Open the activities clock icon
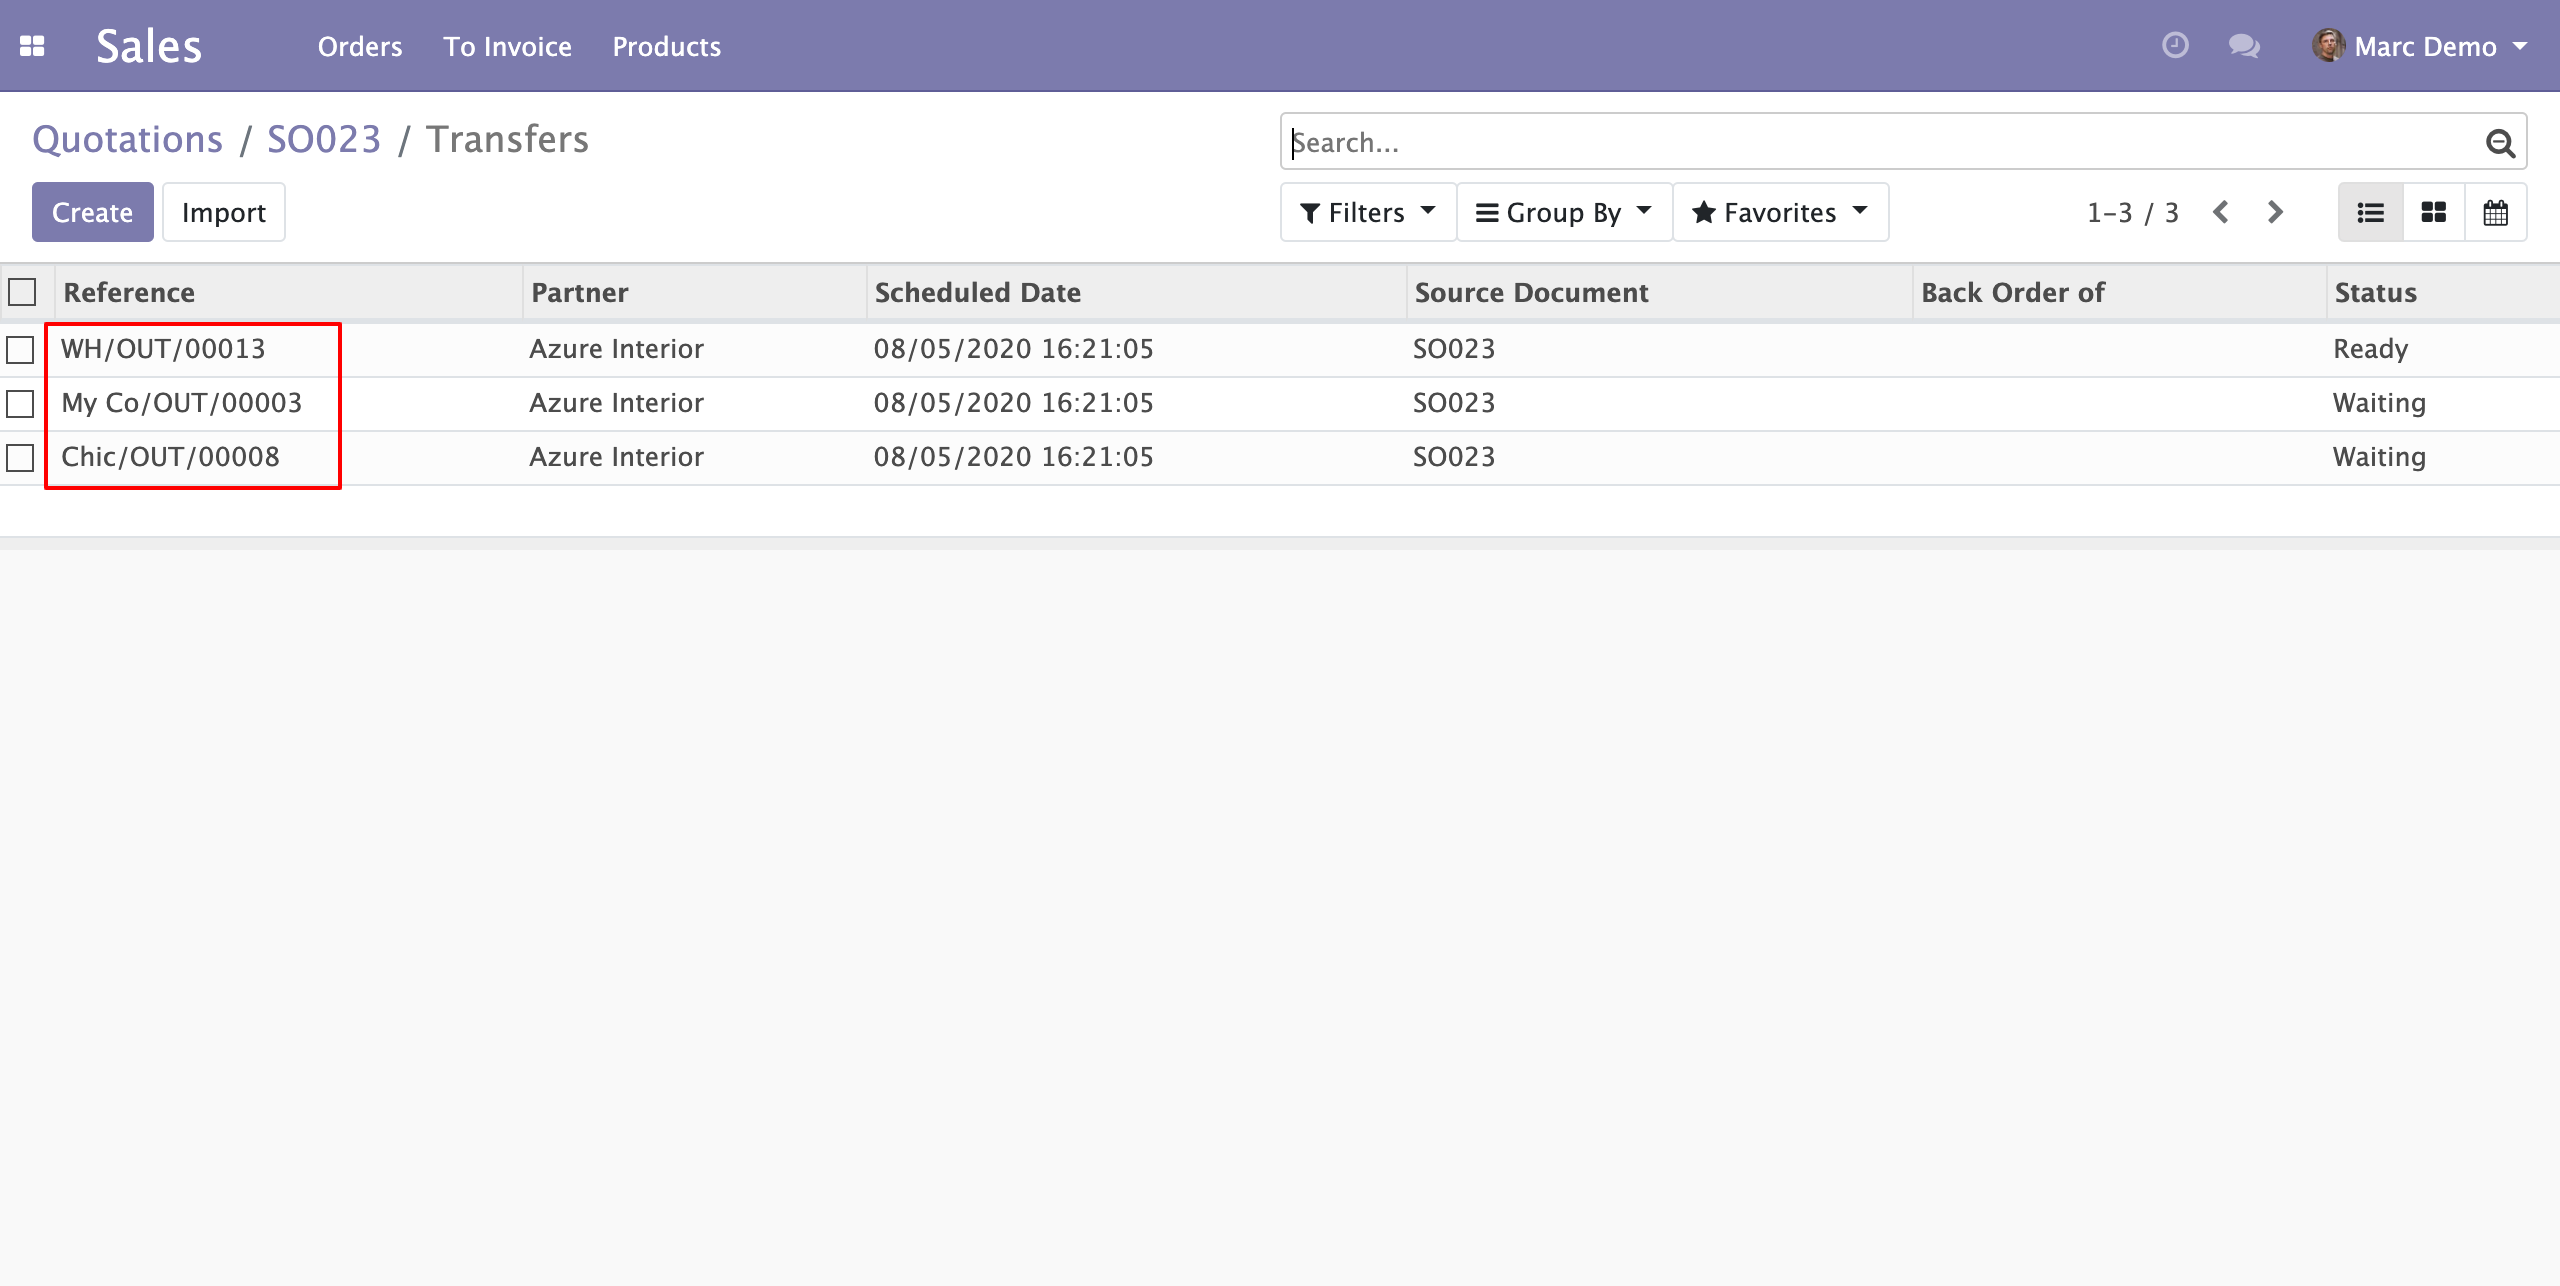 (2175, 46)
